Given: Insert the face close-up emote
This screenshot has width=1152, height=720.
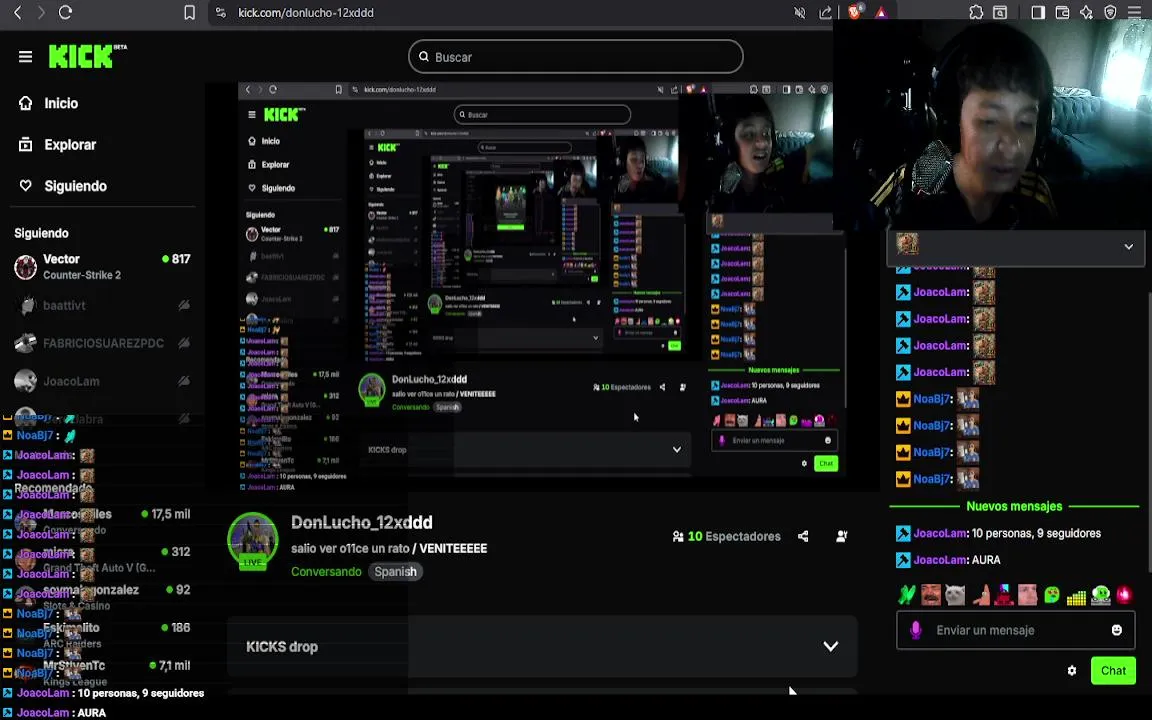Looking at the screenshot, I should 1028,594.
